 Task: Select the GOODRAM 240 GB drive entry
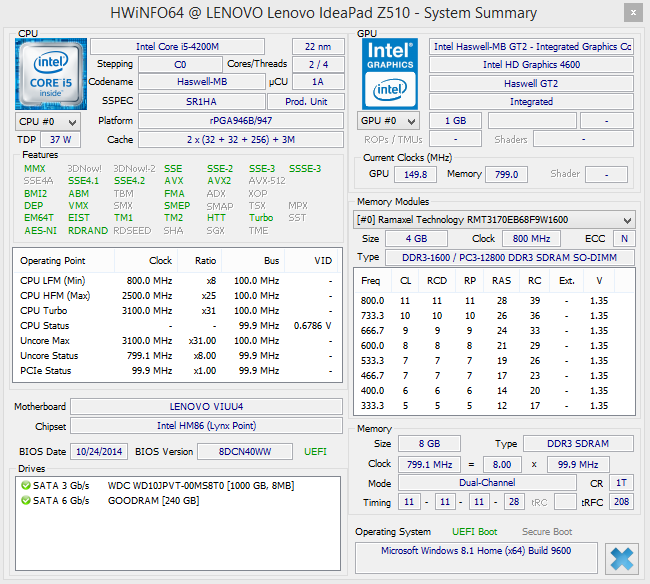tap(178, 501)
